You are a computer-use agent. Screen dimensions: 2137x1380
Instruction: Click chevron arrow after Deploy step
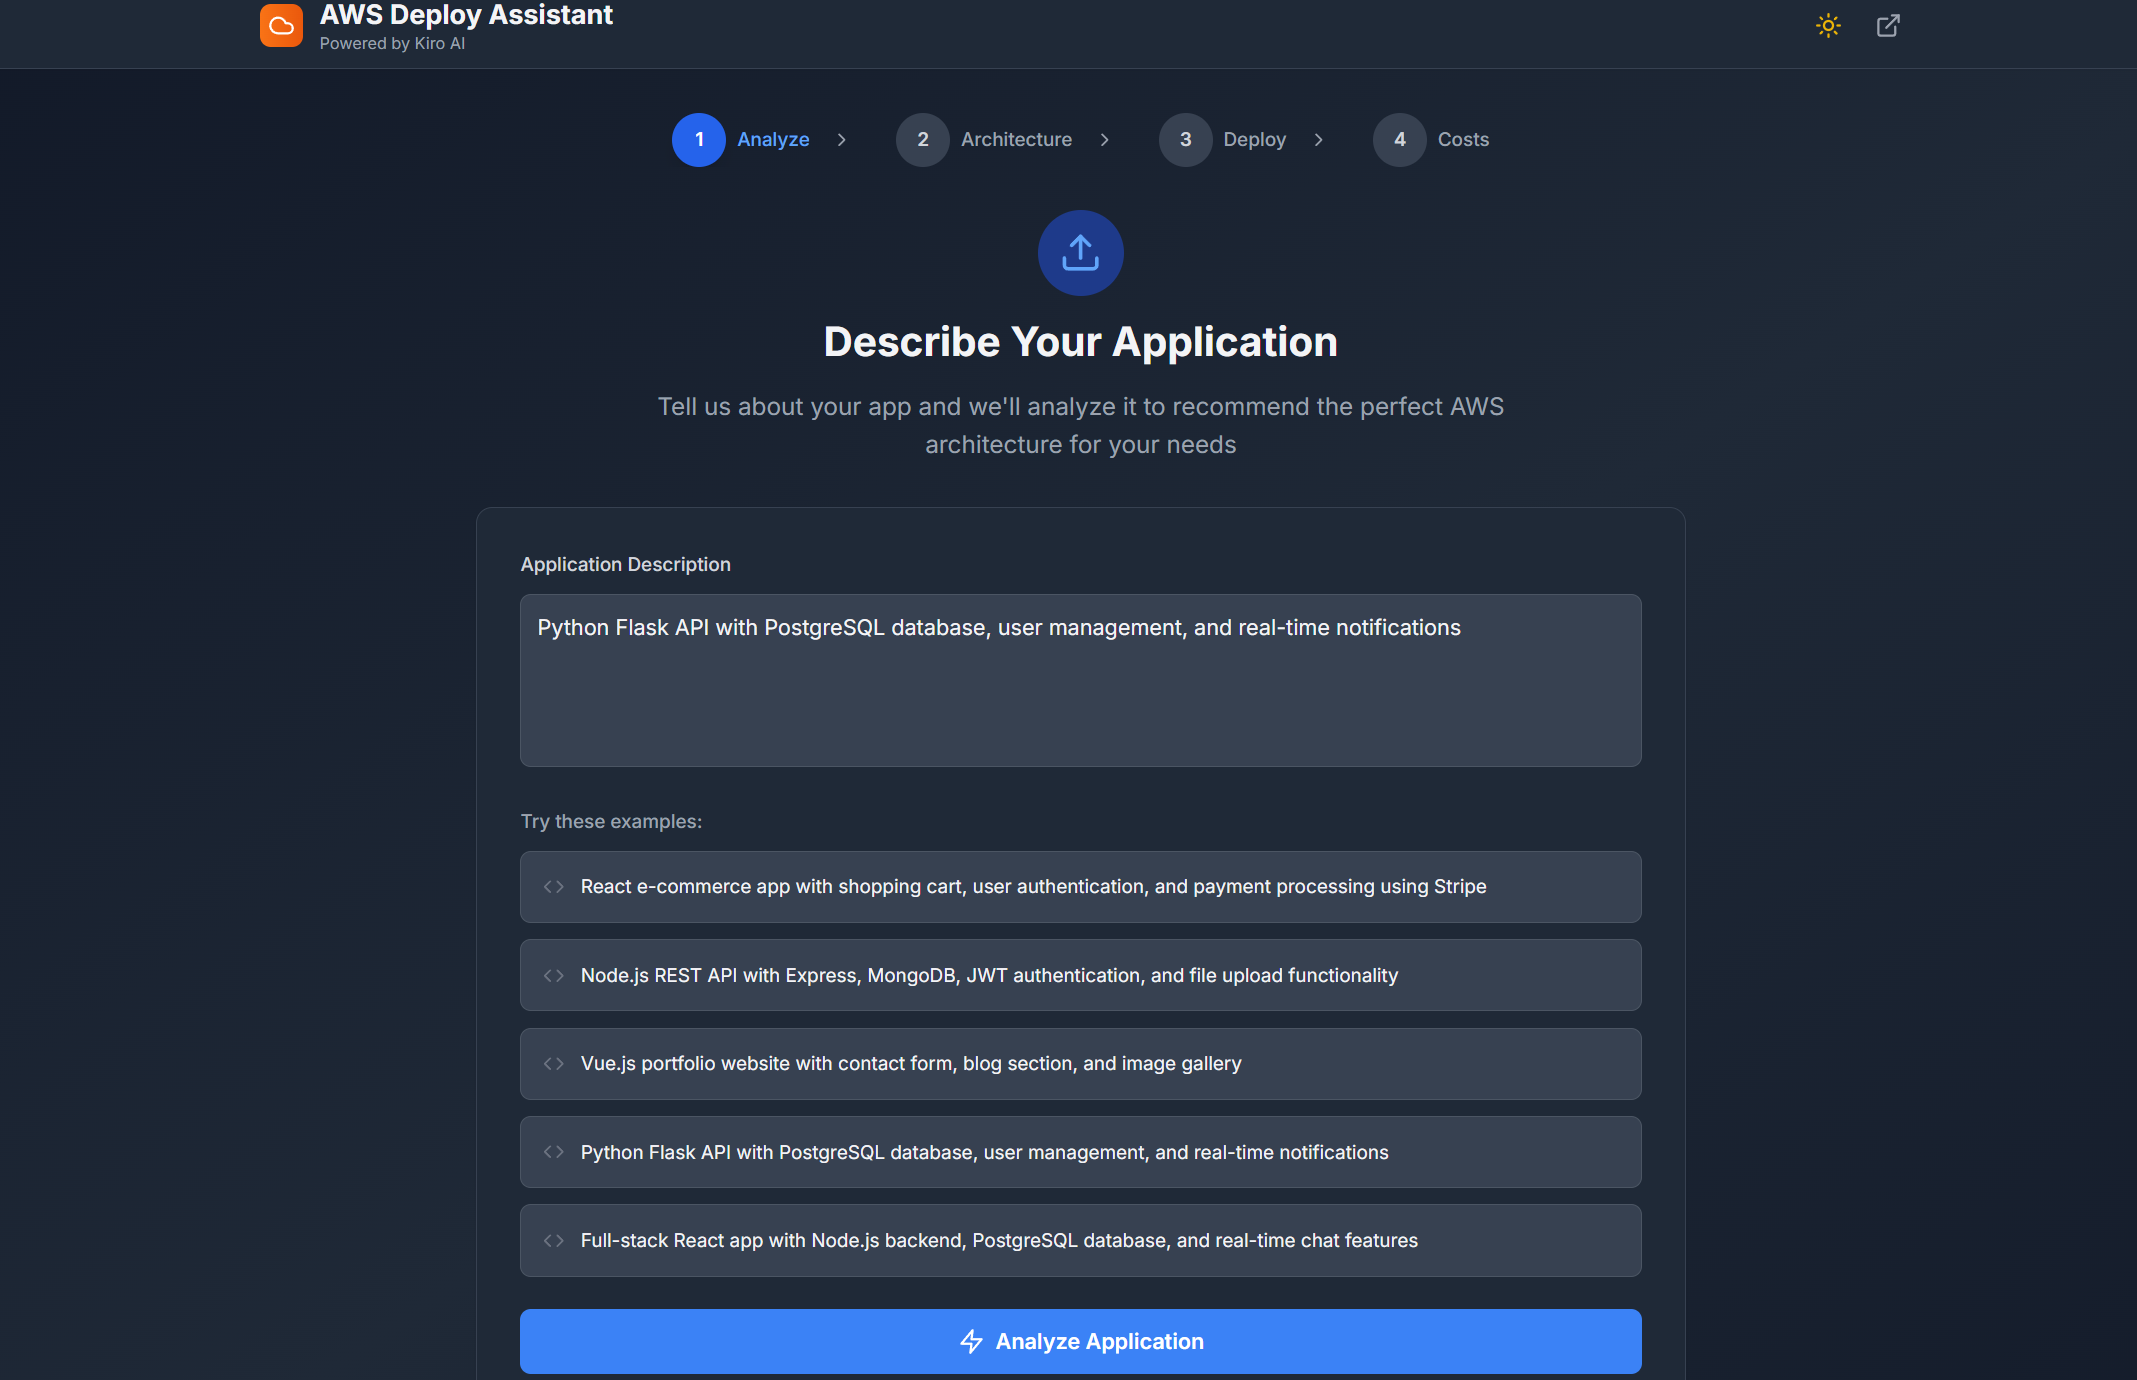[1319, 140]
